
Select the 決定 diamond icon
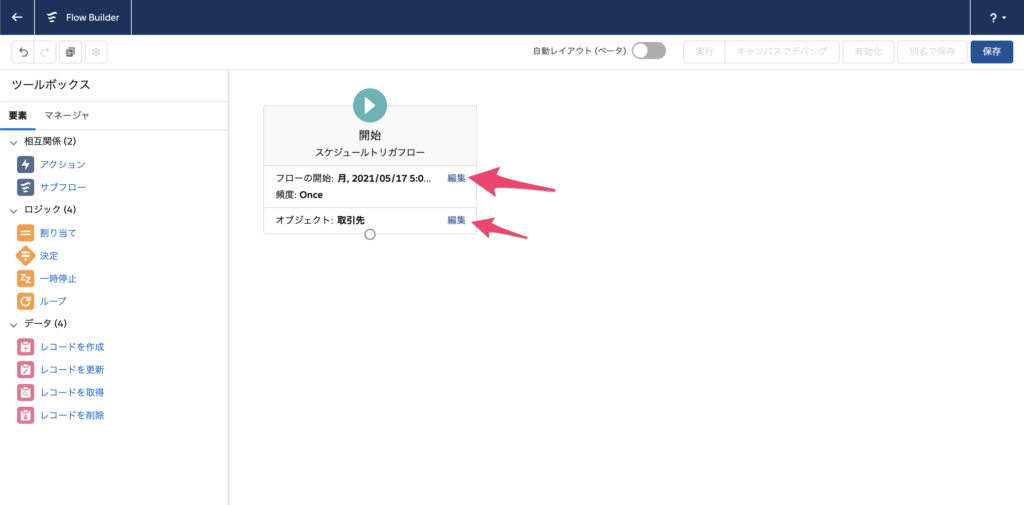[25, 255]
